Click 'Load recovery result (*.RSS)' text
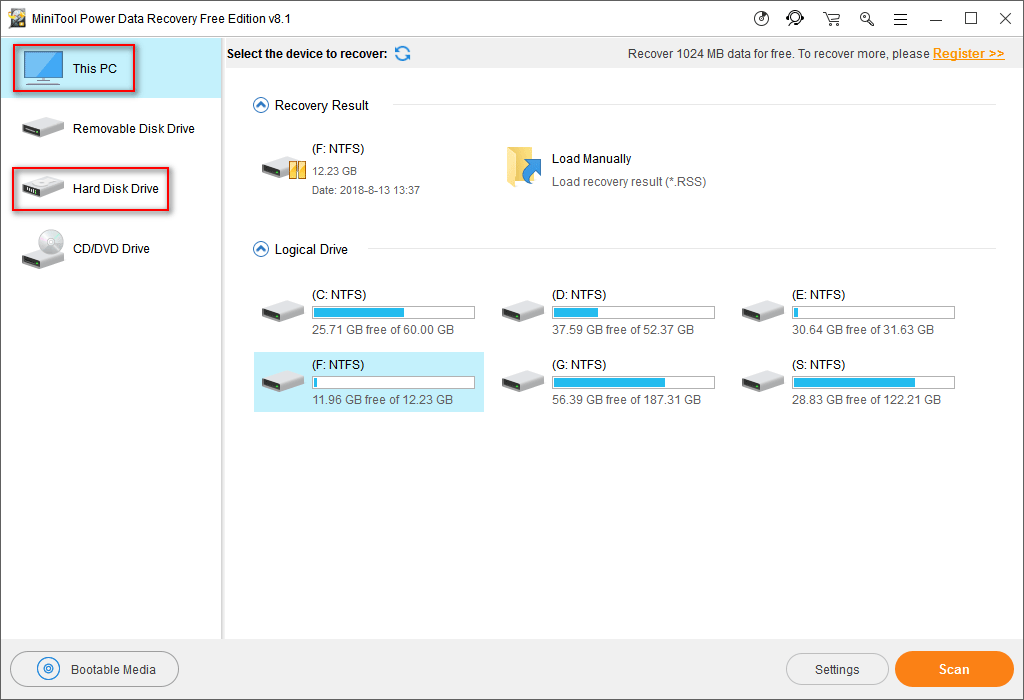The width and height of the screenshot is (1024, 700). (x=629, y=182)
